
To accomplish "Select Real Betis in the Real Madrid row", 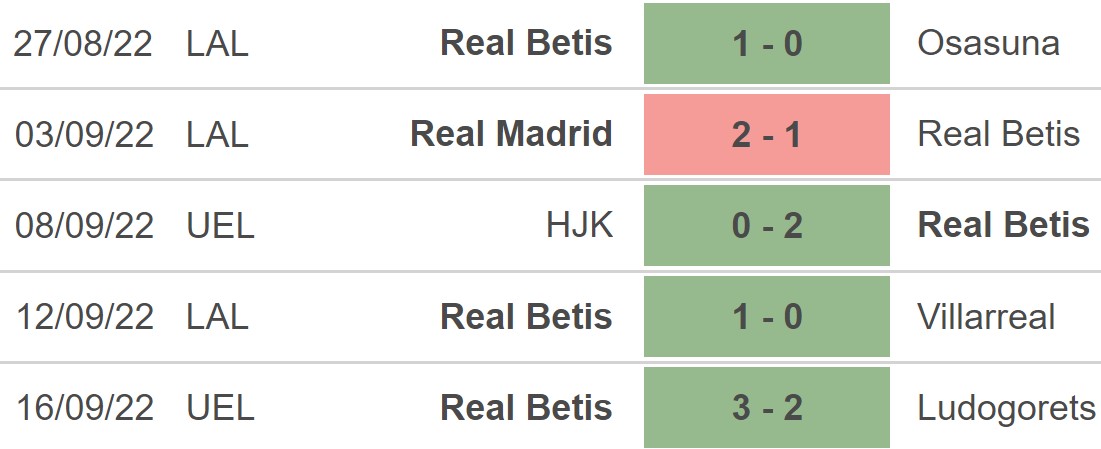I will pyautogui.click(x=998, y=134).
